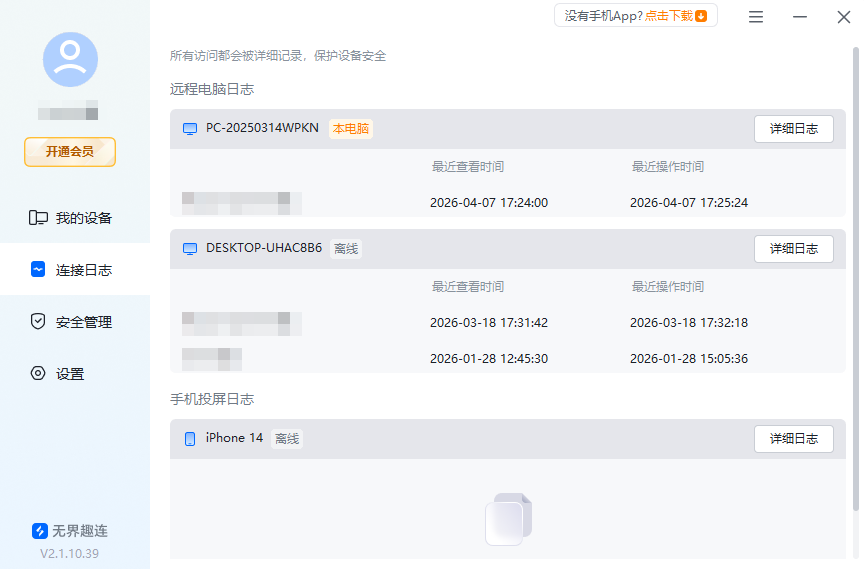
Task: Go to the 安全管理 menu item
Action: point(84,322)
